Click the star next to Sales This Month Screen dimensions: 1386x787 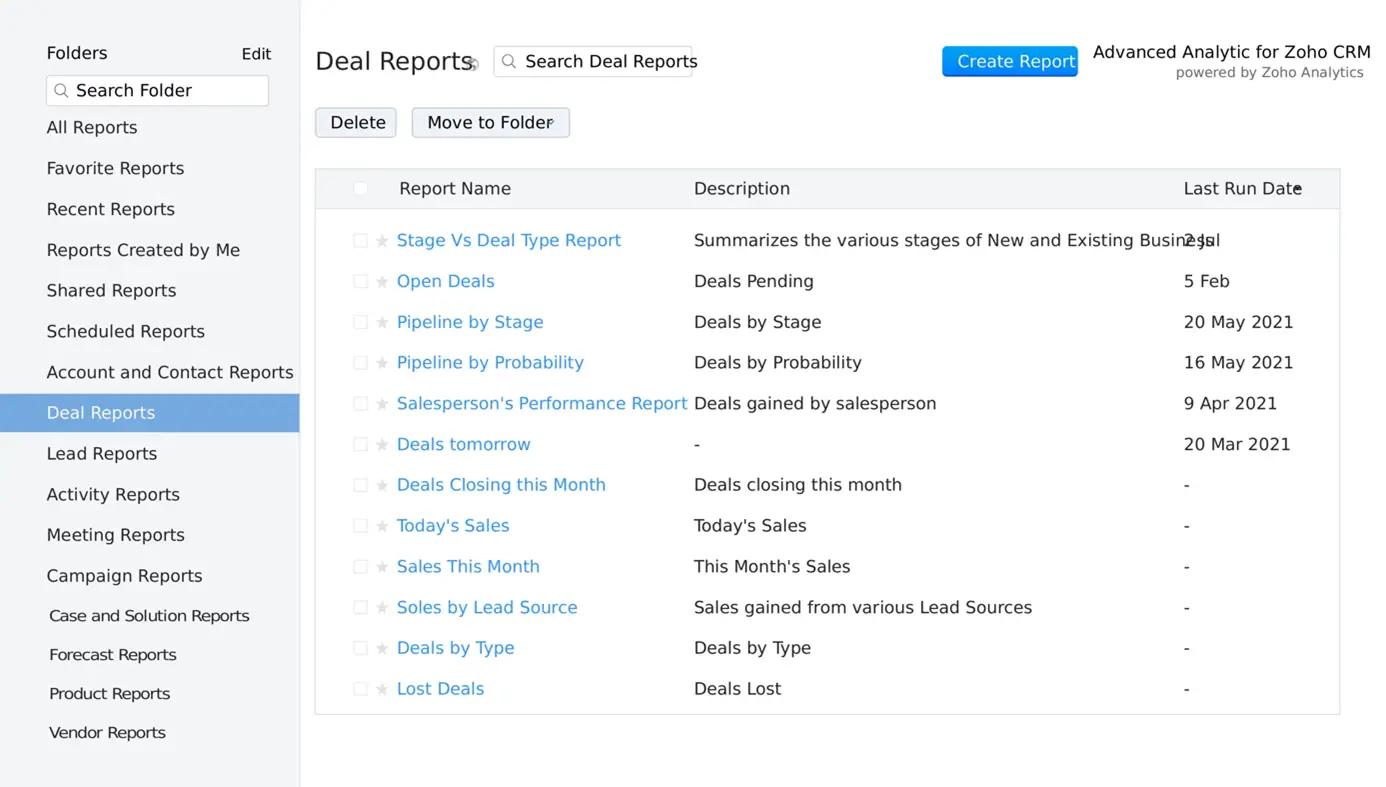[382, 567]
